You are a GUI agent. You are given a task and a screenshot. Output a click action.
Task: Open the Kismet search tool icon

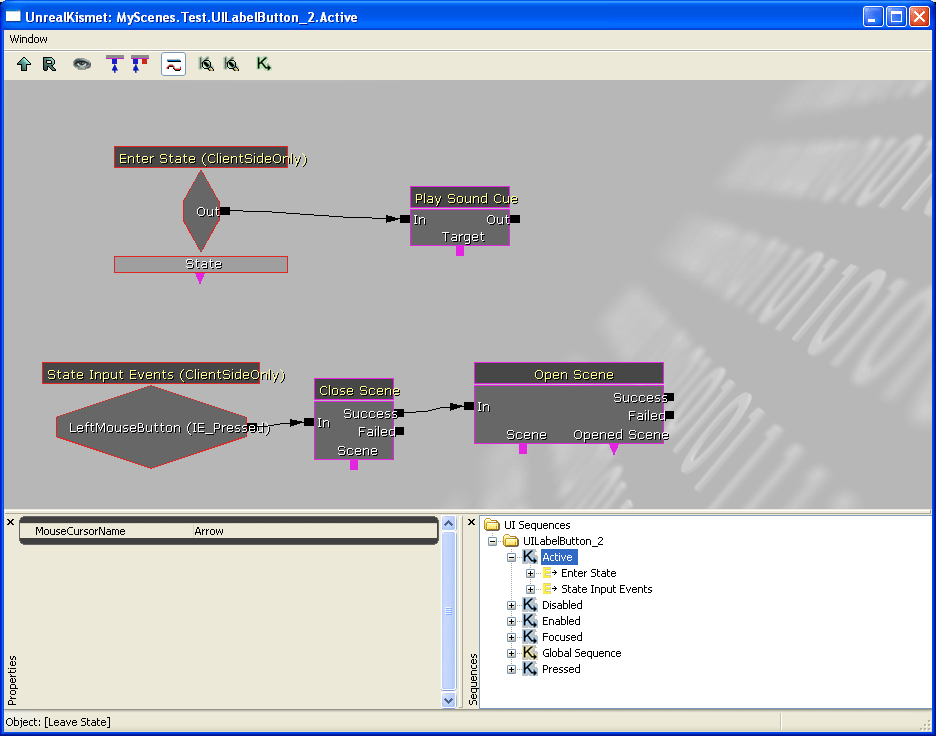206,63
